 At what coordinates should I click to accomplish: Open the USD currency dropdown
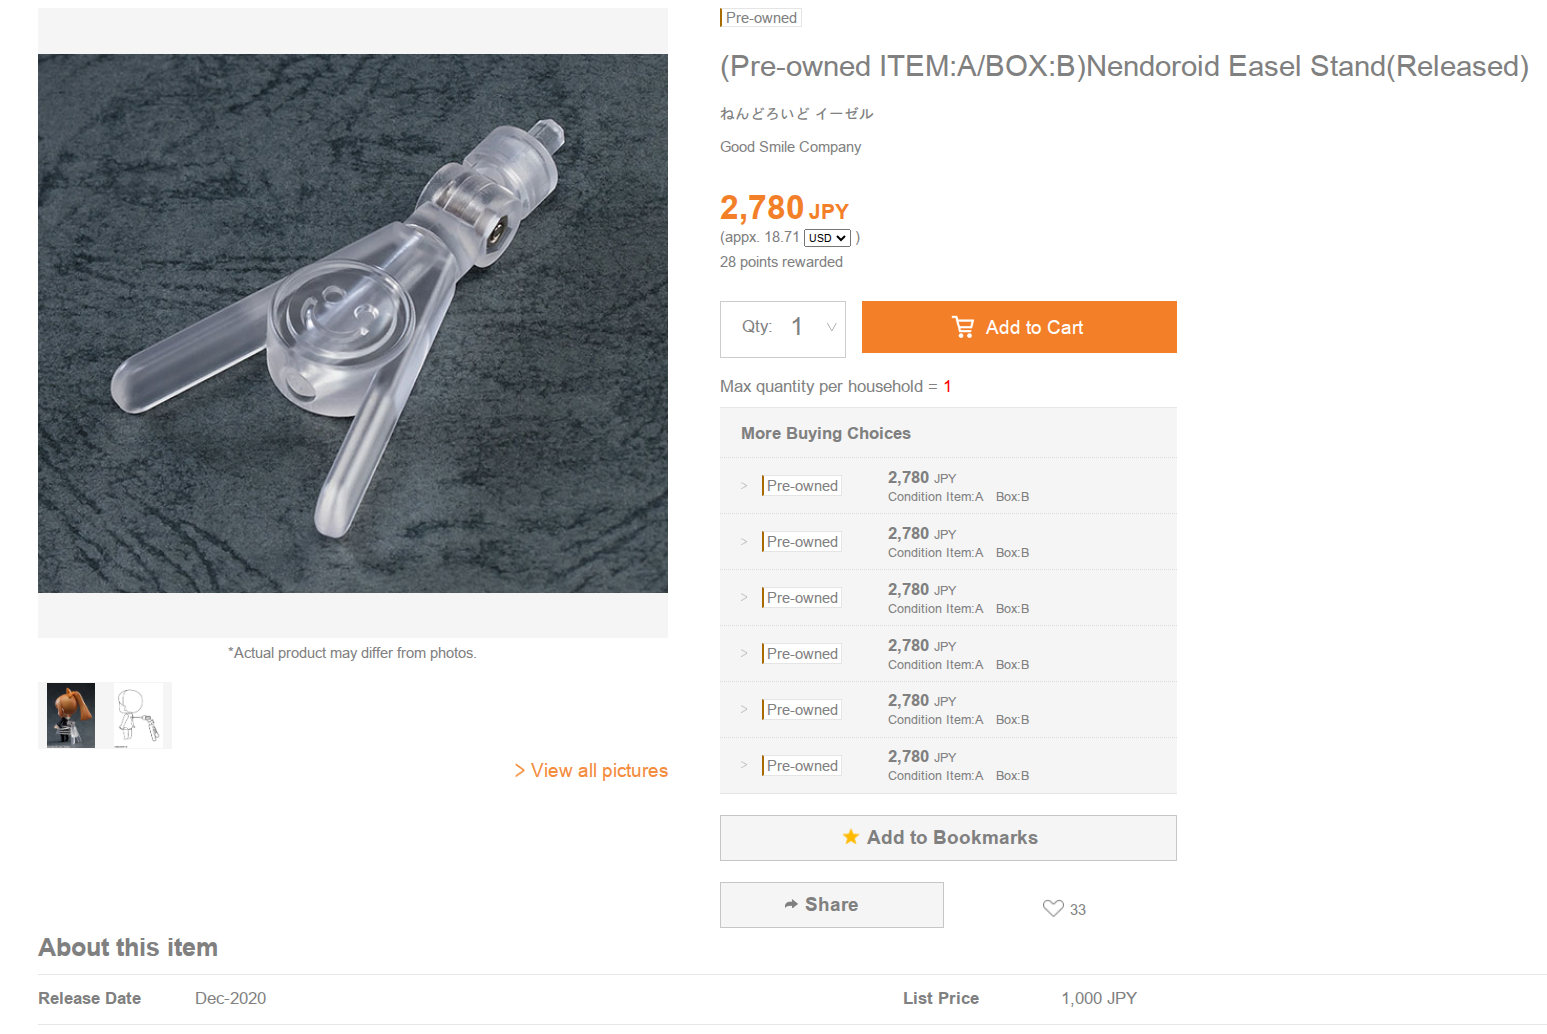[827, 238]
